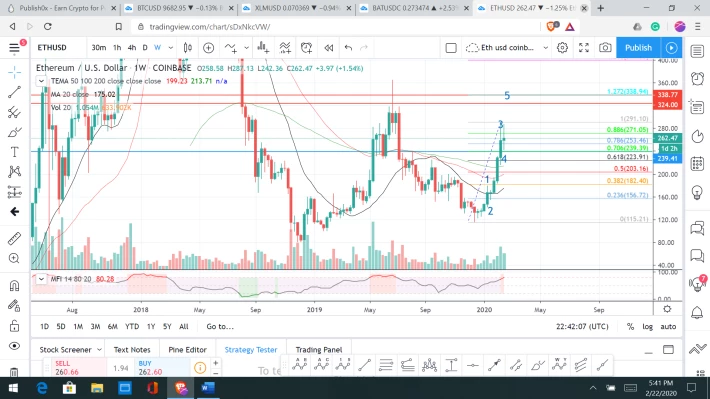
Task: Open the Trading Panel tab
Action: [x=319, y=350]
